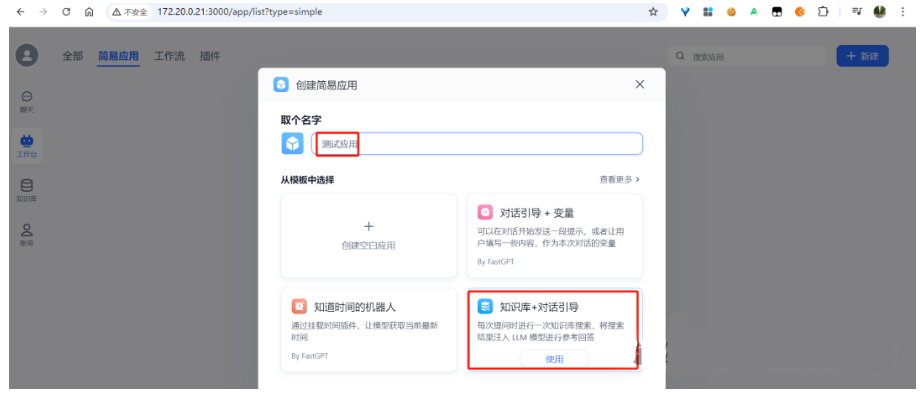Click the 对话引导 + 变量 template icon
This screenshot has height=397, width=924.
click(x=484, y=212)
